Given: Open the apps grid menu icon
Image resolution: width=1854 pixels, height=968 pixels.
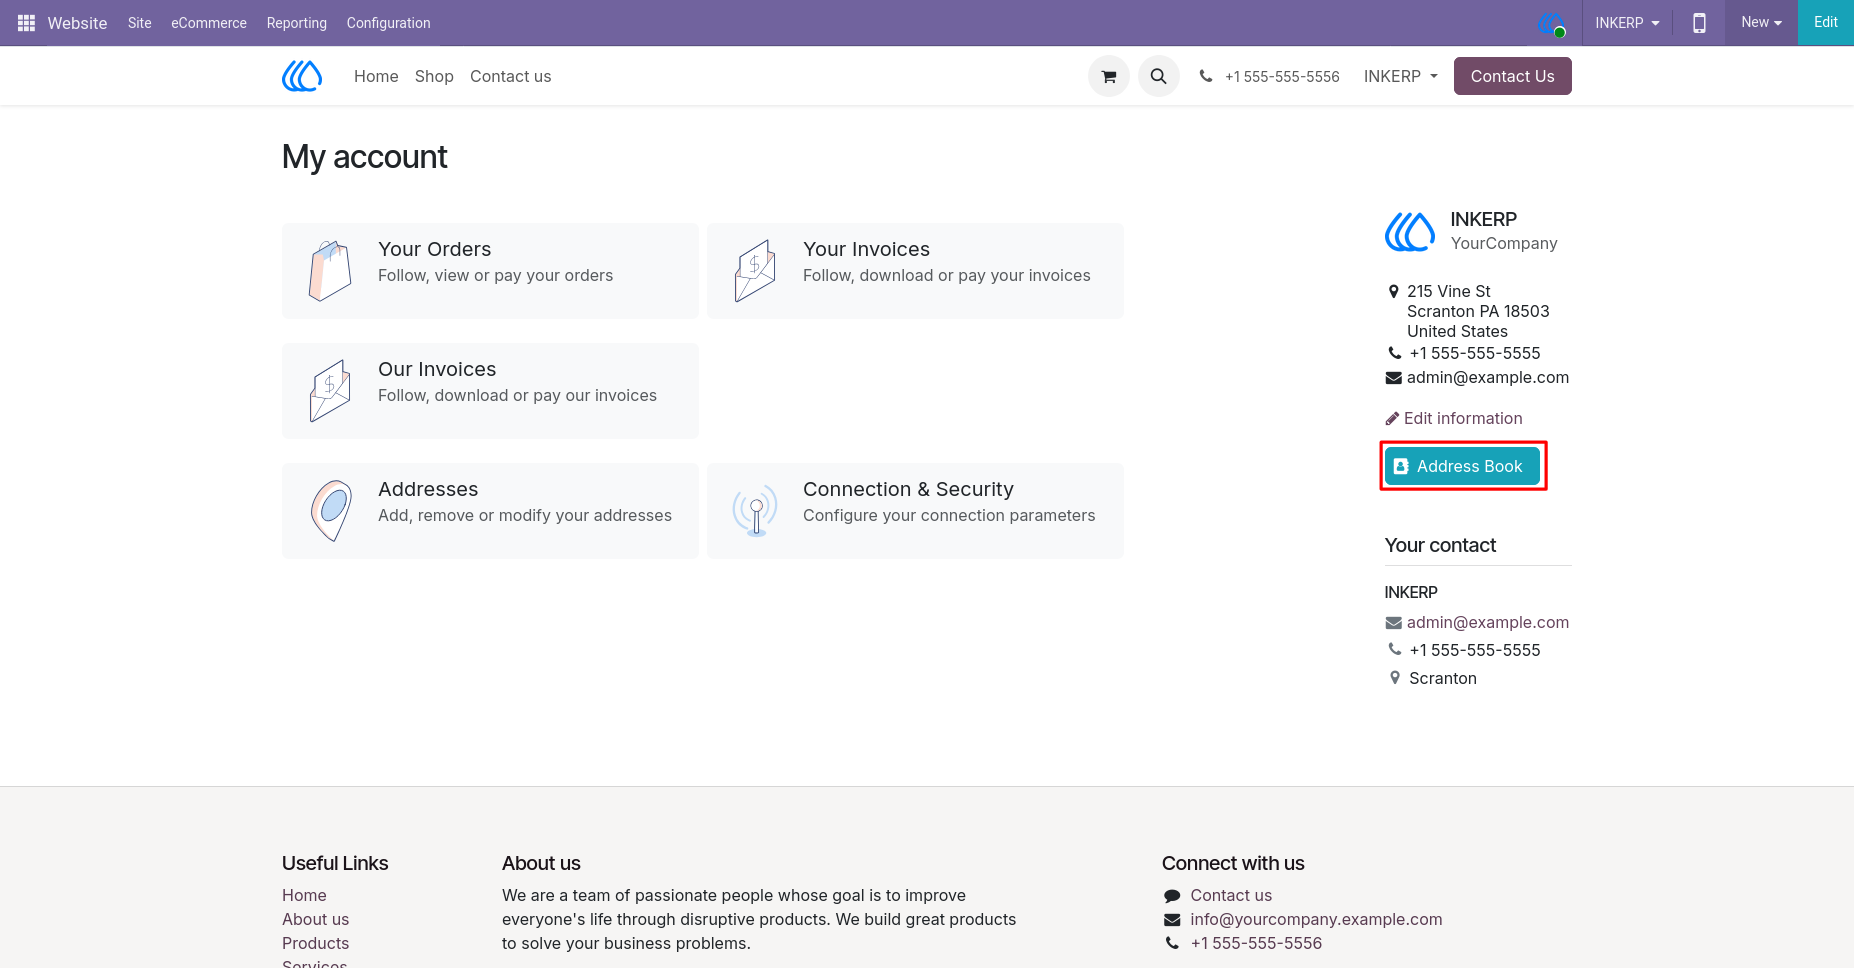Looking at the screenshot, I should point(26,23).
